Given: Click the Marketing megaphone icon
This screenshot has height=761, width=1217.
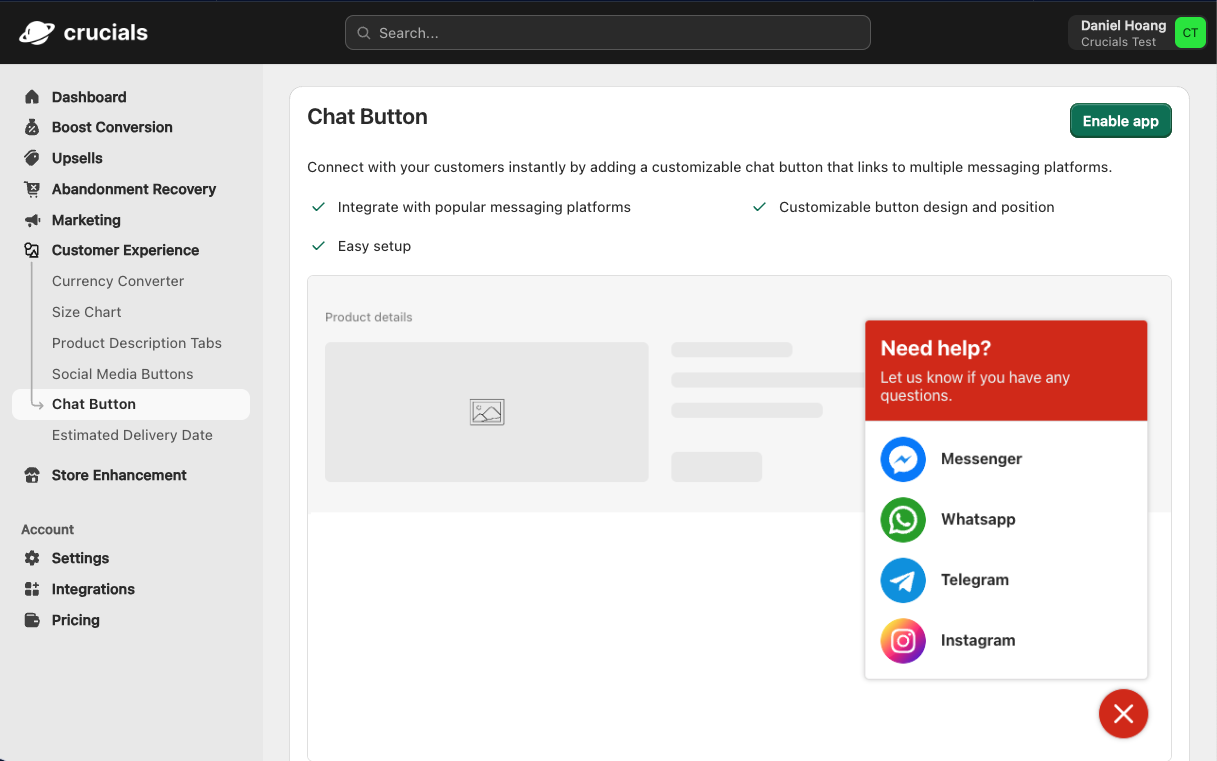Looking at the screenshot, I should pos(32,220).
